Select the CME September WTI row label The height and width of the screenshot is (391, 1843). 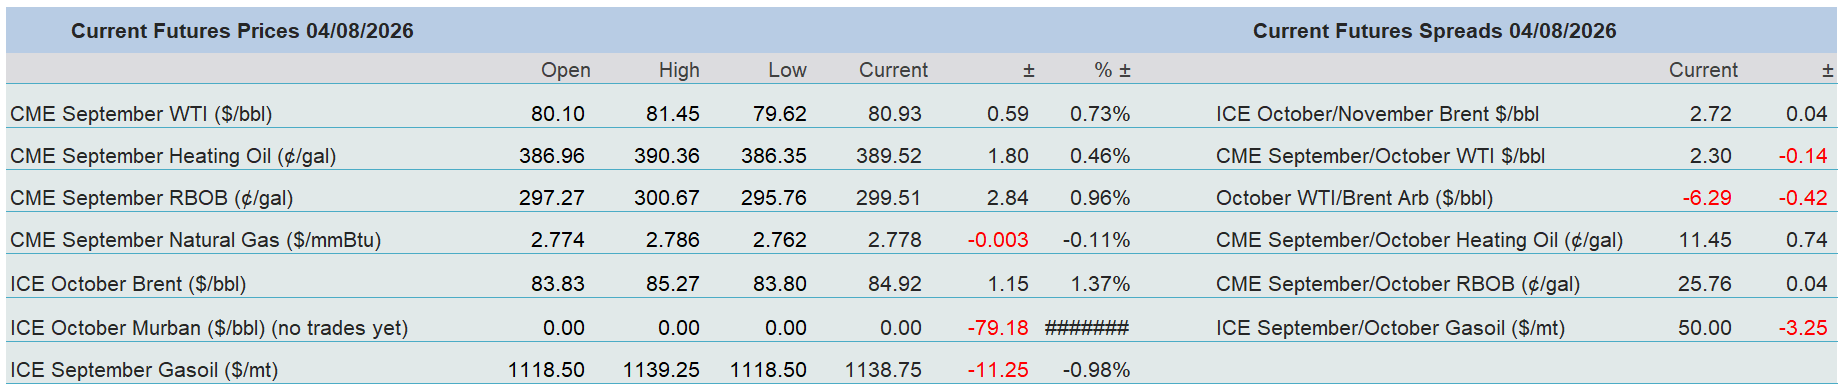click(141, 114)
